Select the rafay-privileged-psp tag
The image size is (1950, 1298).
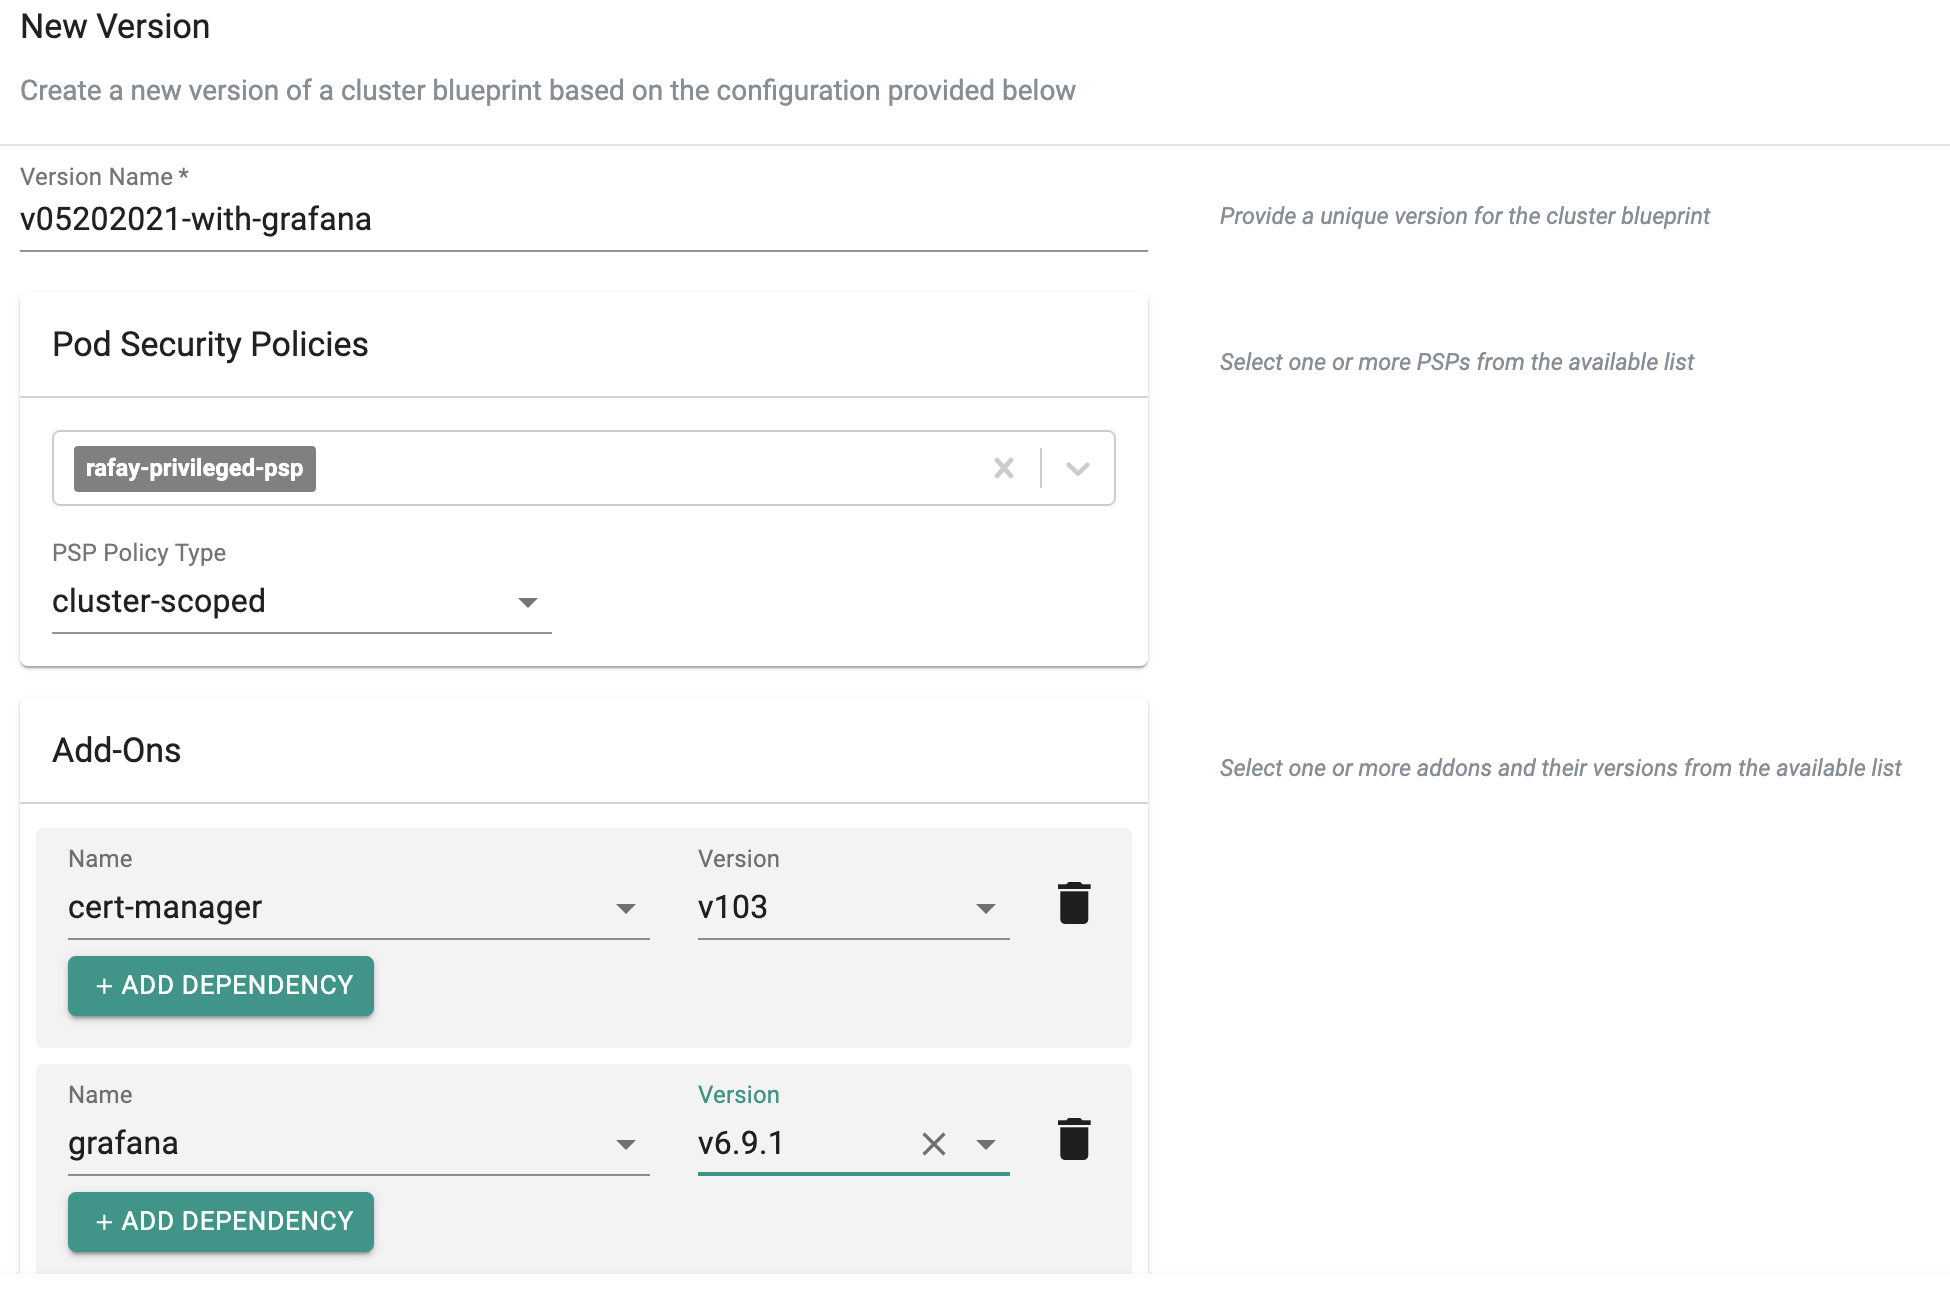(195, 468)
